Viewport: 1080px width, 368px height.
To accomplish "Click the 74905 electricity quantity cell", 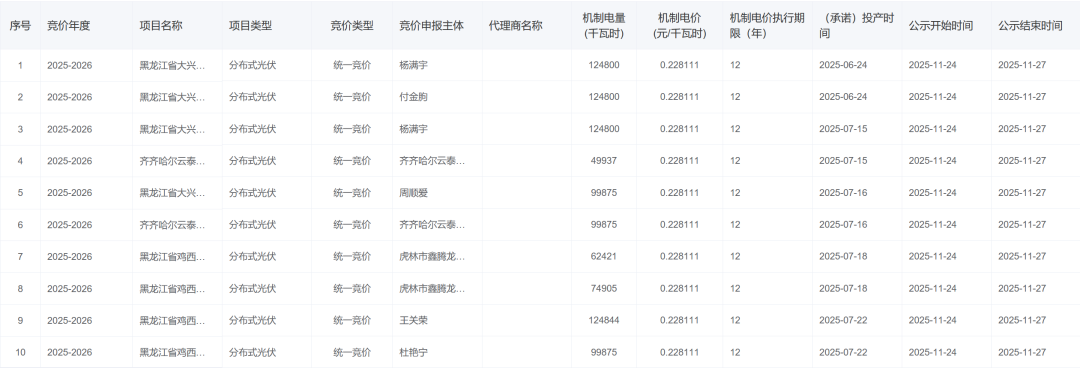I will click(604, 289).
